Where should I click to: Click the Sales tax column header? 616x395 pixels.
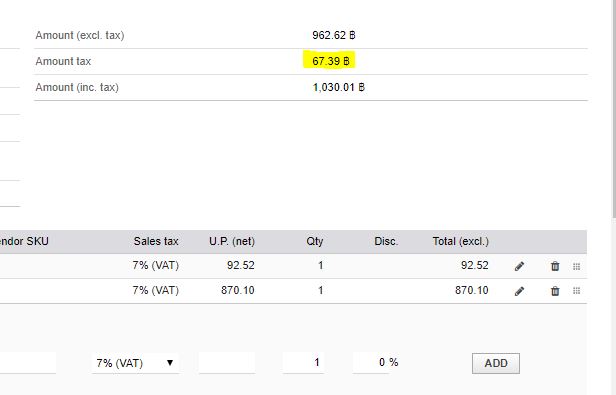click(156, 241)
